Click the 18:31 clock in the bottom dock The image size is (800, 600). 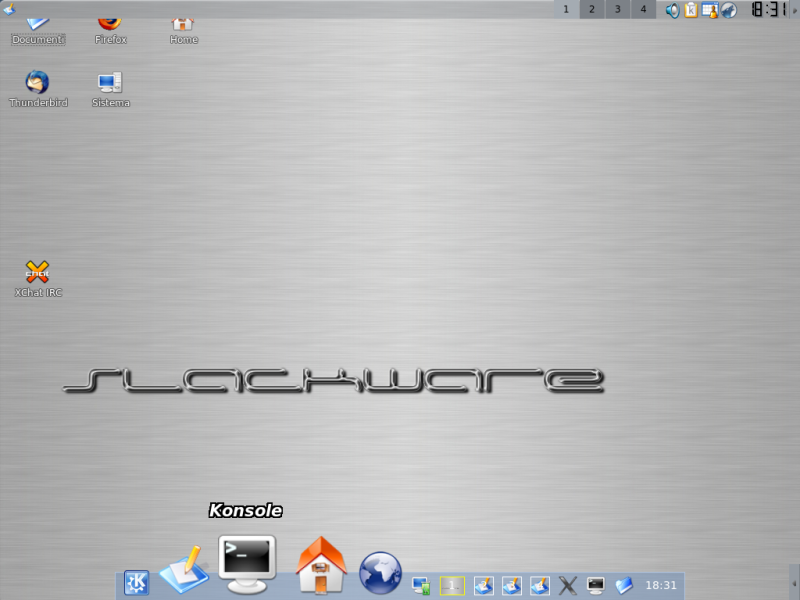[661, 585]
